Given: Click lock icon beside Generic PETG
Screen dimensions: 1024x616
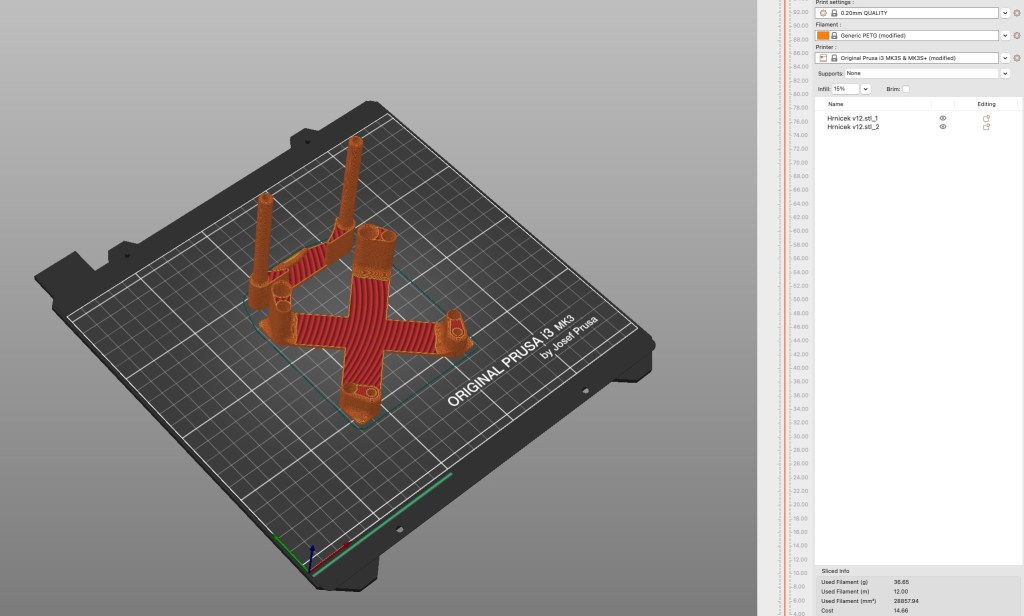Looking at the screenshot, I should 835,35.
